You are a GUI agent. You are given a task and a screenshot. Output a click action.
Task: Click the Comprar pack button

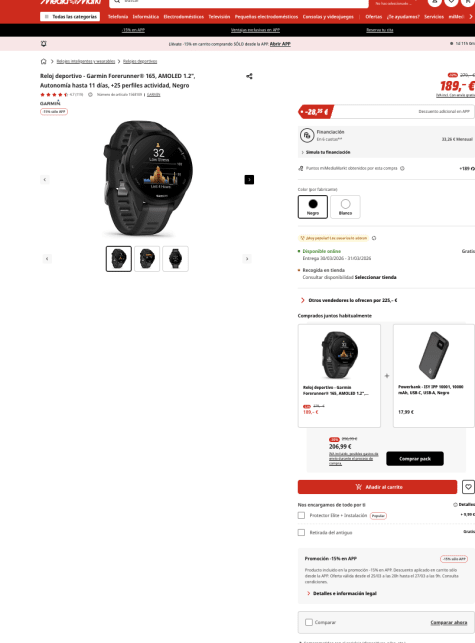[415, 458]
